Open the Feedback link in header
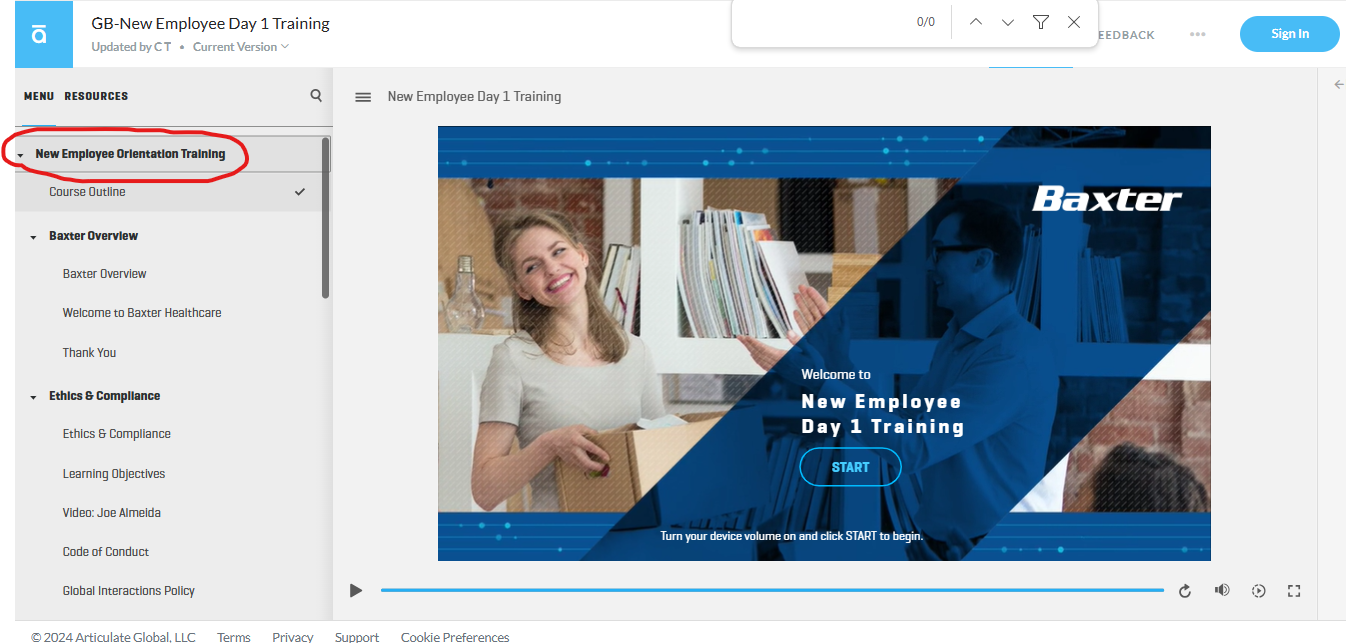 [x=1126, y=35]
